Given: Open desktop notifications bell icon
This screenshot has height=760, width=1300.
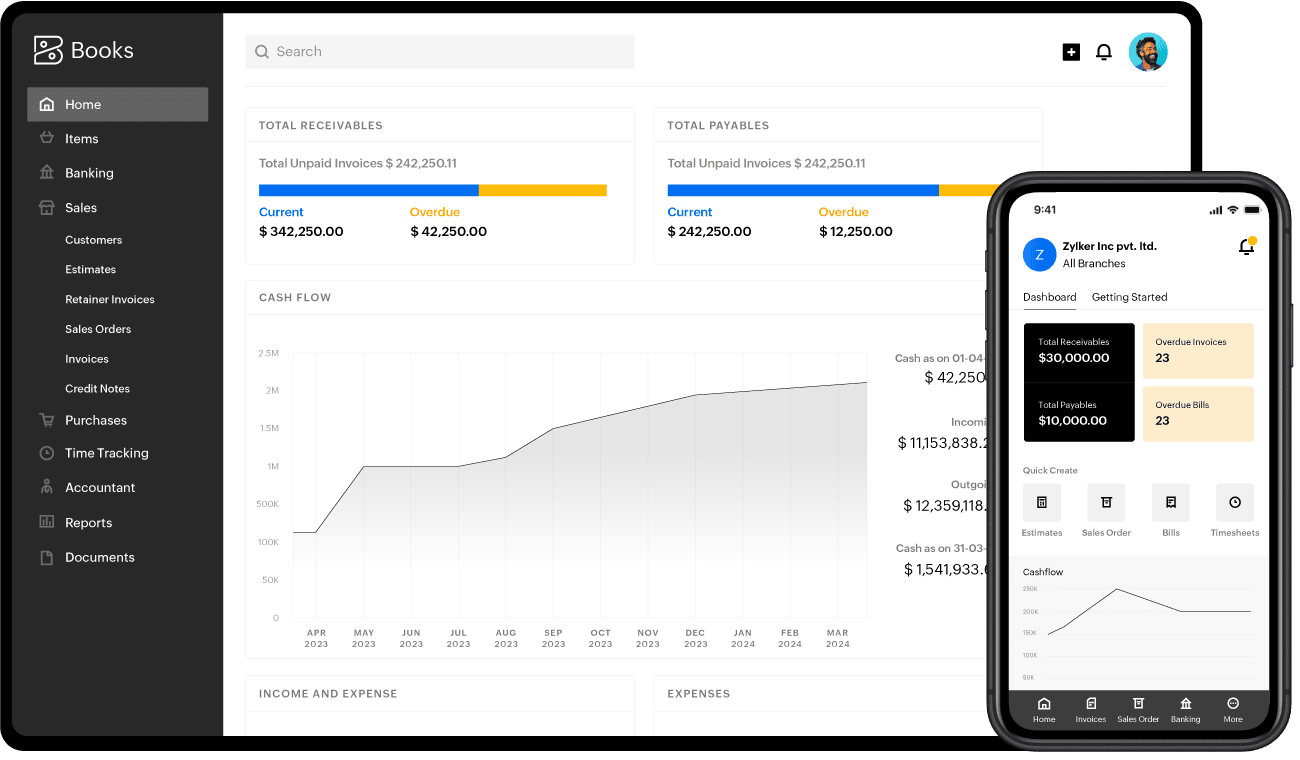Looking at the screenshot, I should 1104,52.
